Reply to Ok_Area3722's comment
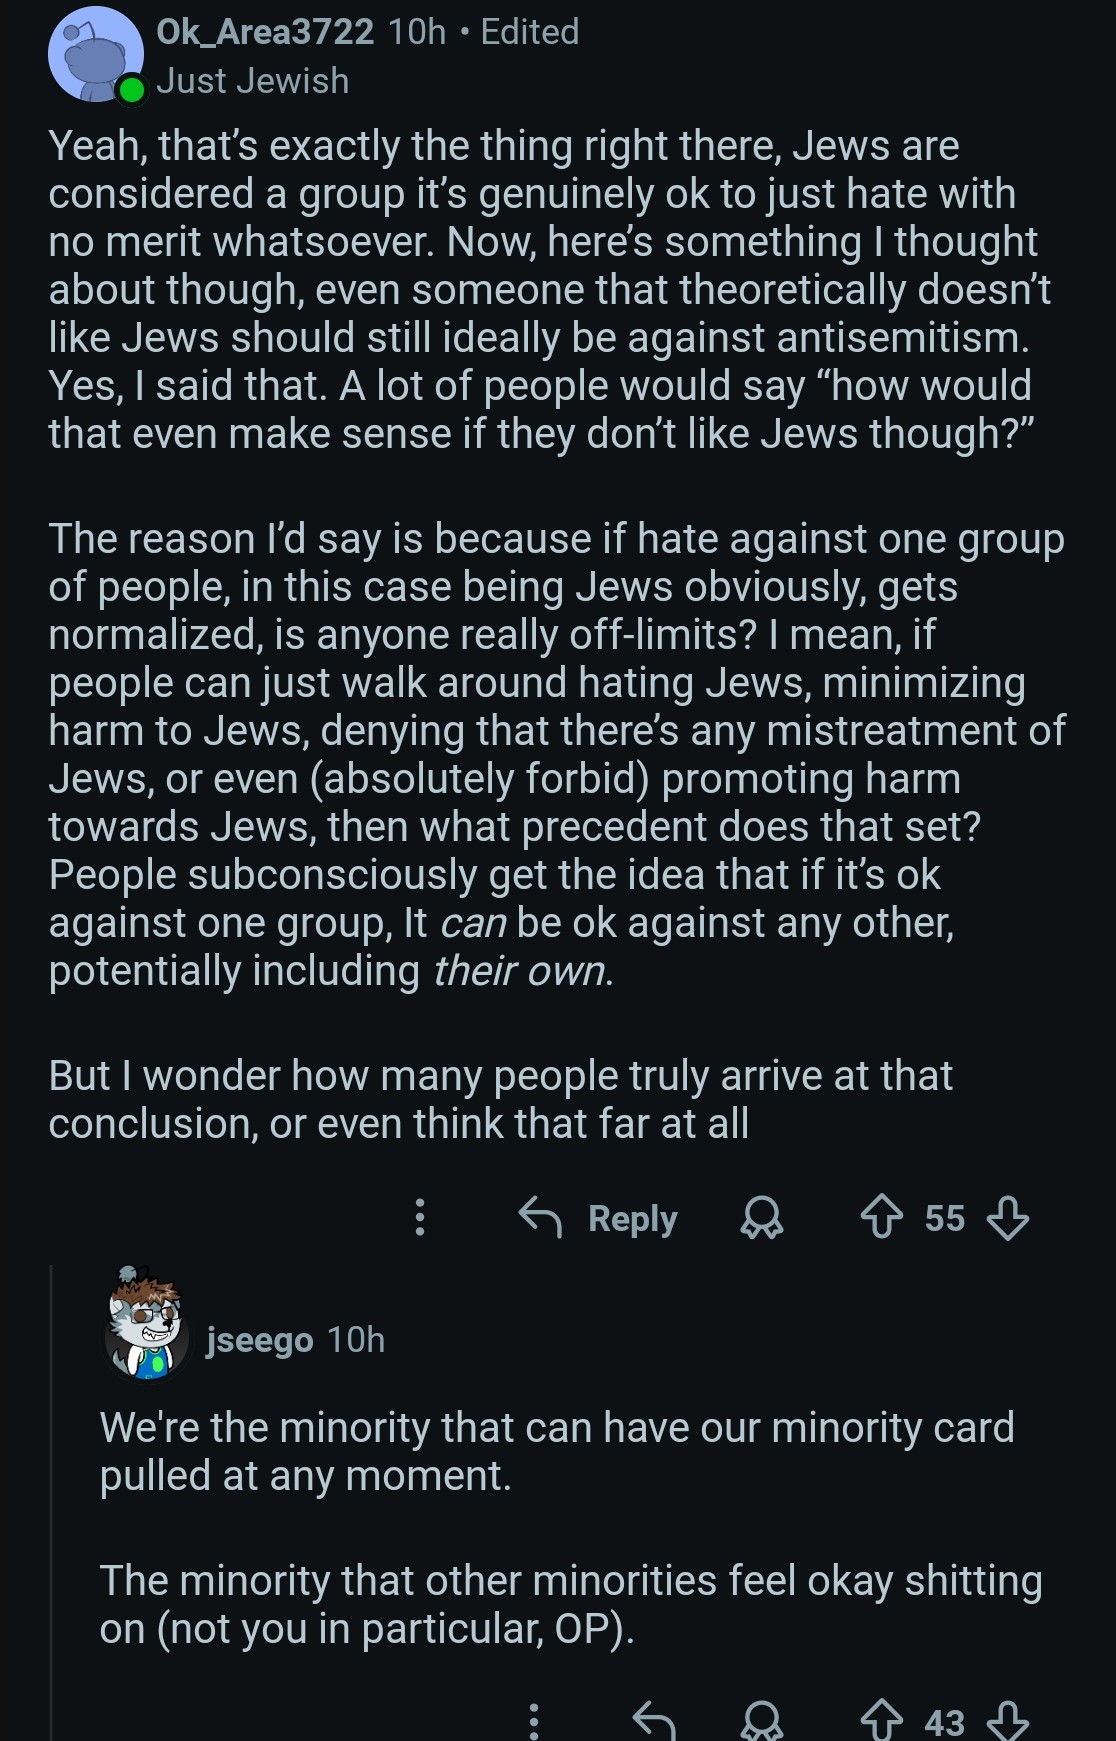 point(599,1218)
